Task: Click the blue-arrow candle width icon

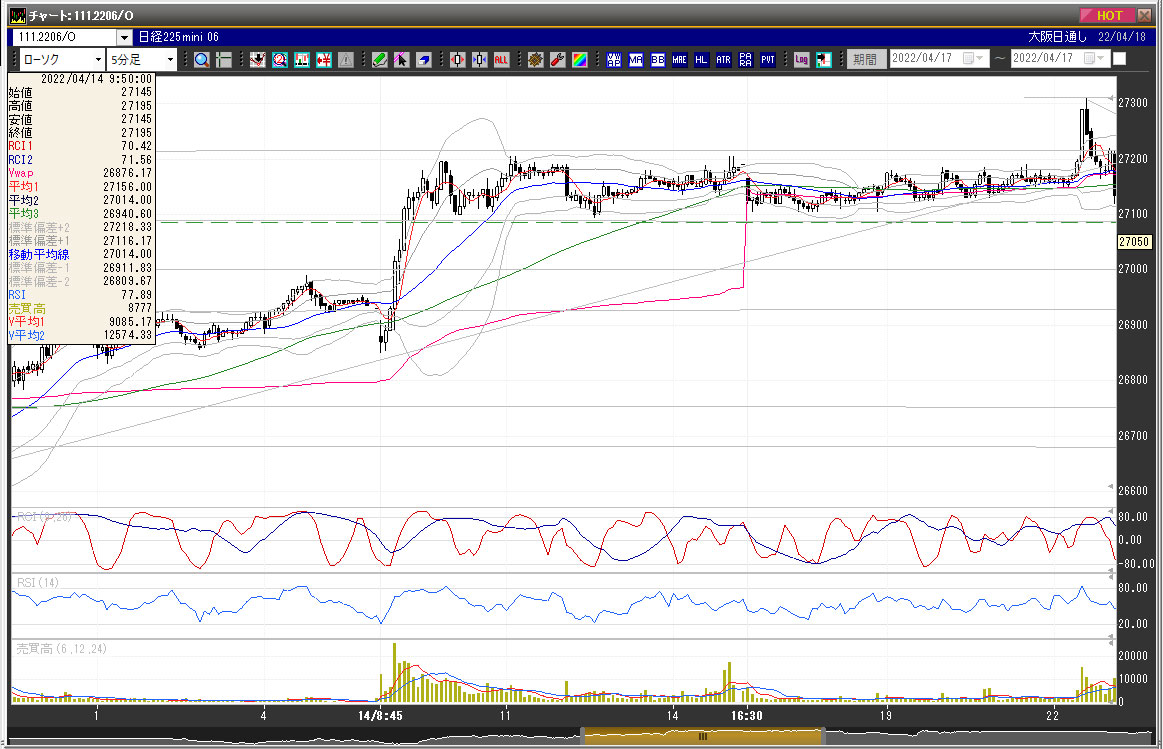Action: click(480, 60)
